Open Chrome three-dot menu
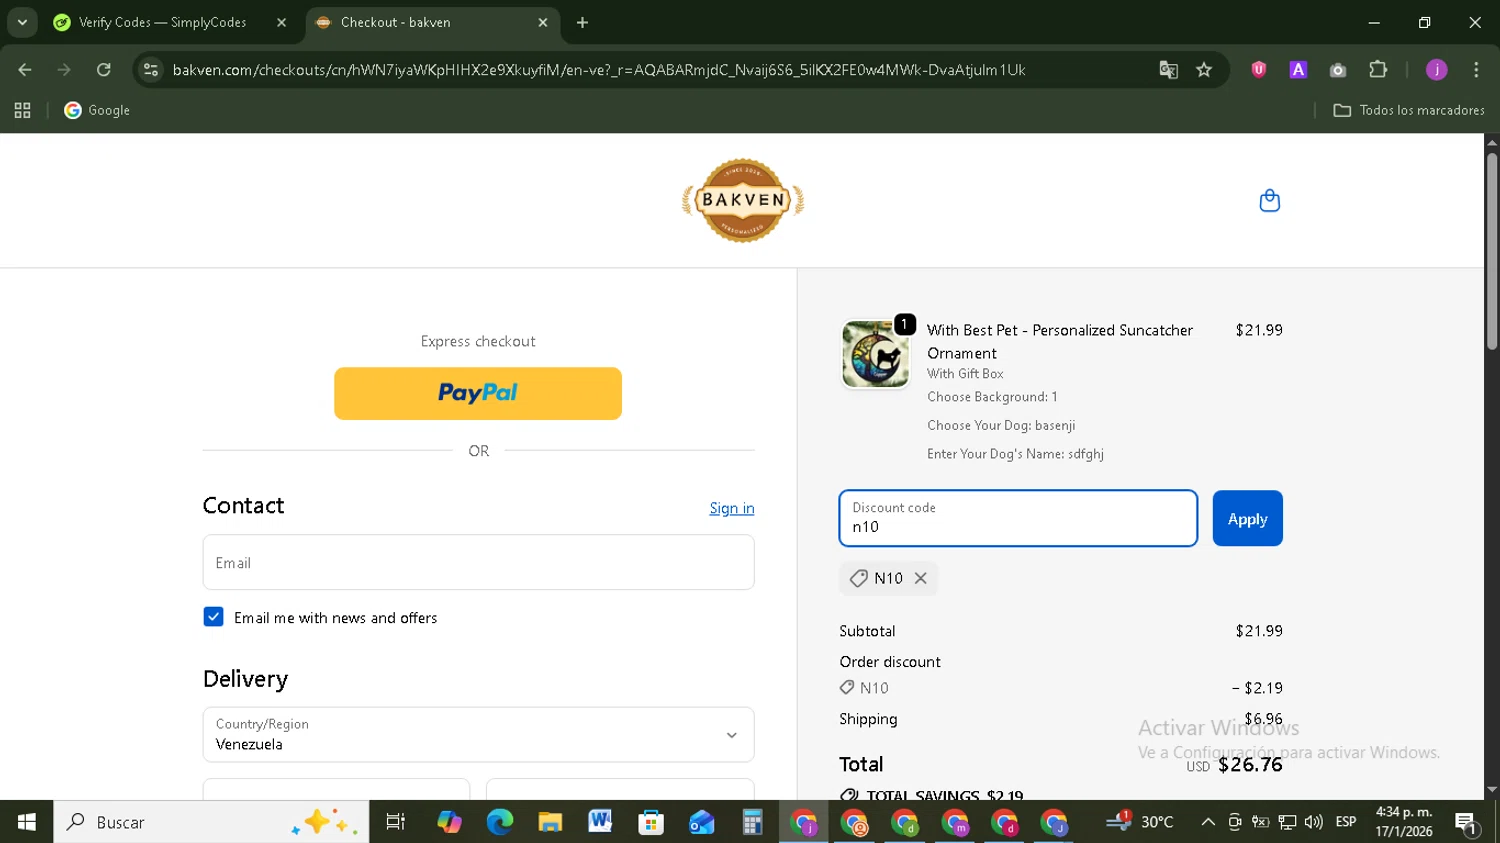Viewport: 1500px width, 843px height. (1476, 69)
